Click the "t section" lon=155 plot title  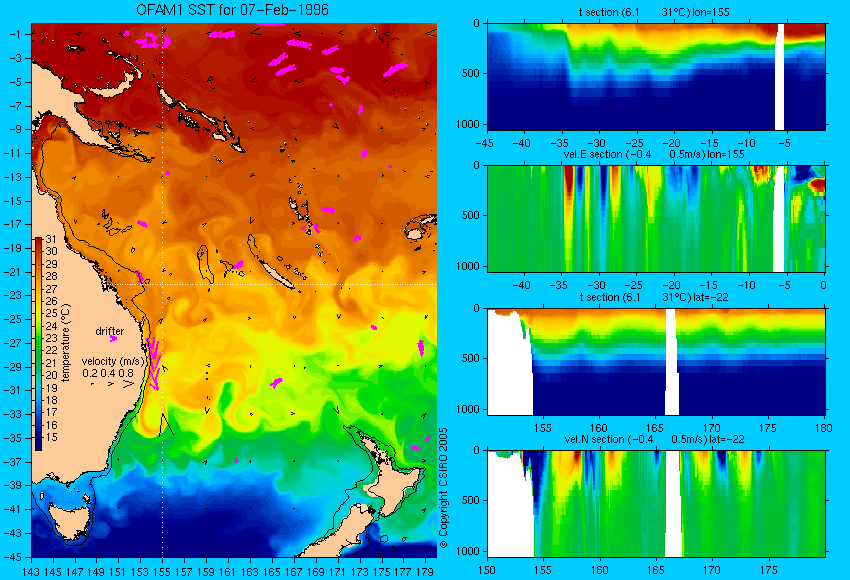(654, 12)
